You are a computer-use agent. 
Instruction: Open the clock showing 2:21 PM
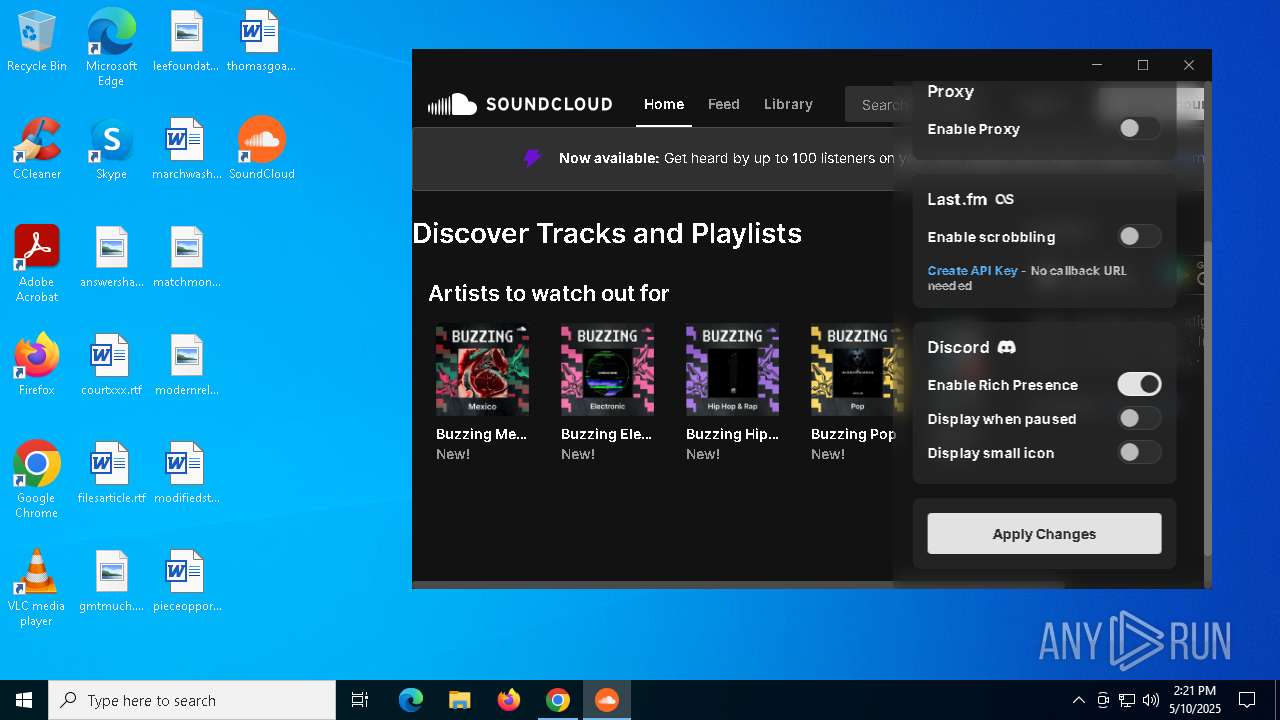(x=1195, y=700)
